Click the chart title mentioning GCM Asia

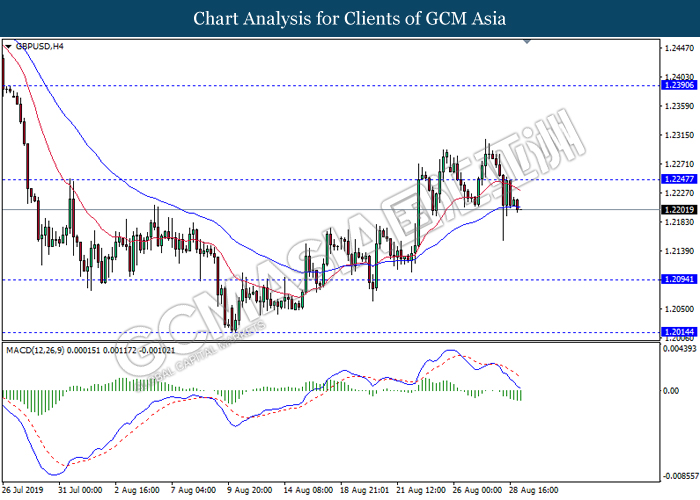(x=350, y=18)
